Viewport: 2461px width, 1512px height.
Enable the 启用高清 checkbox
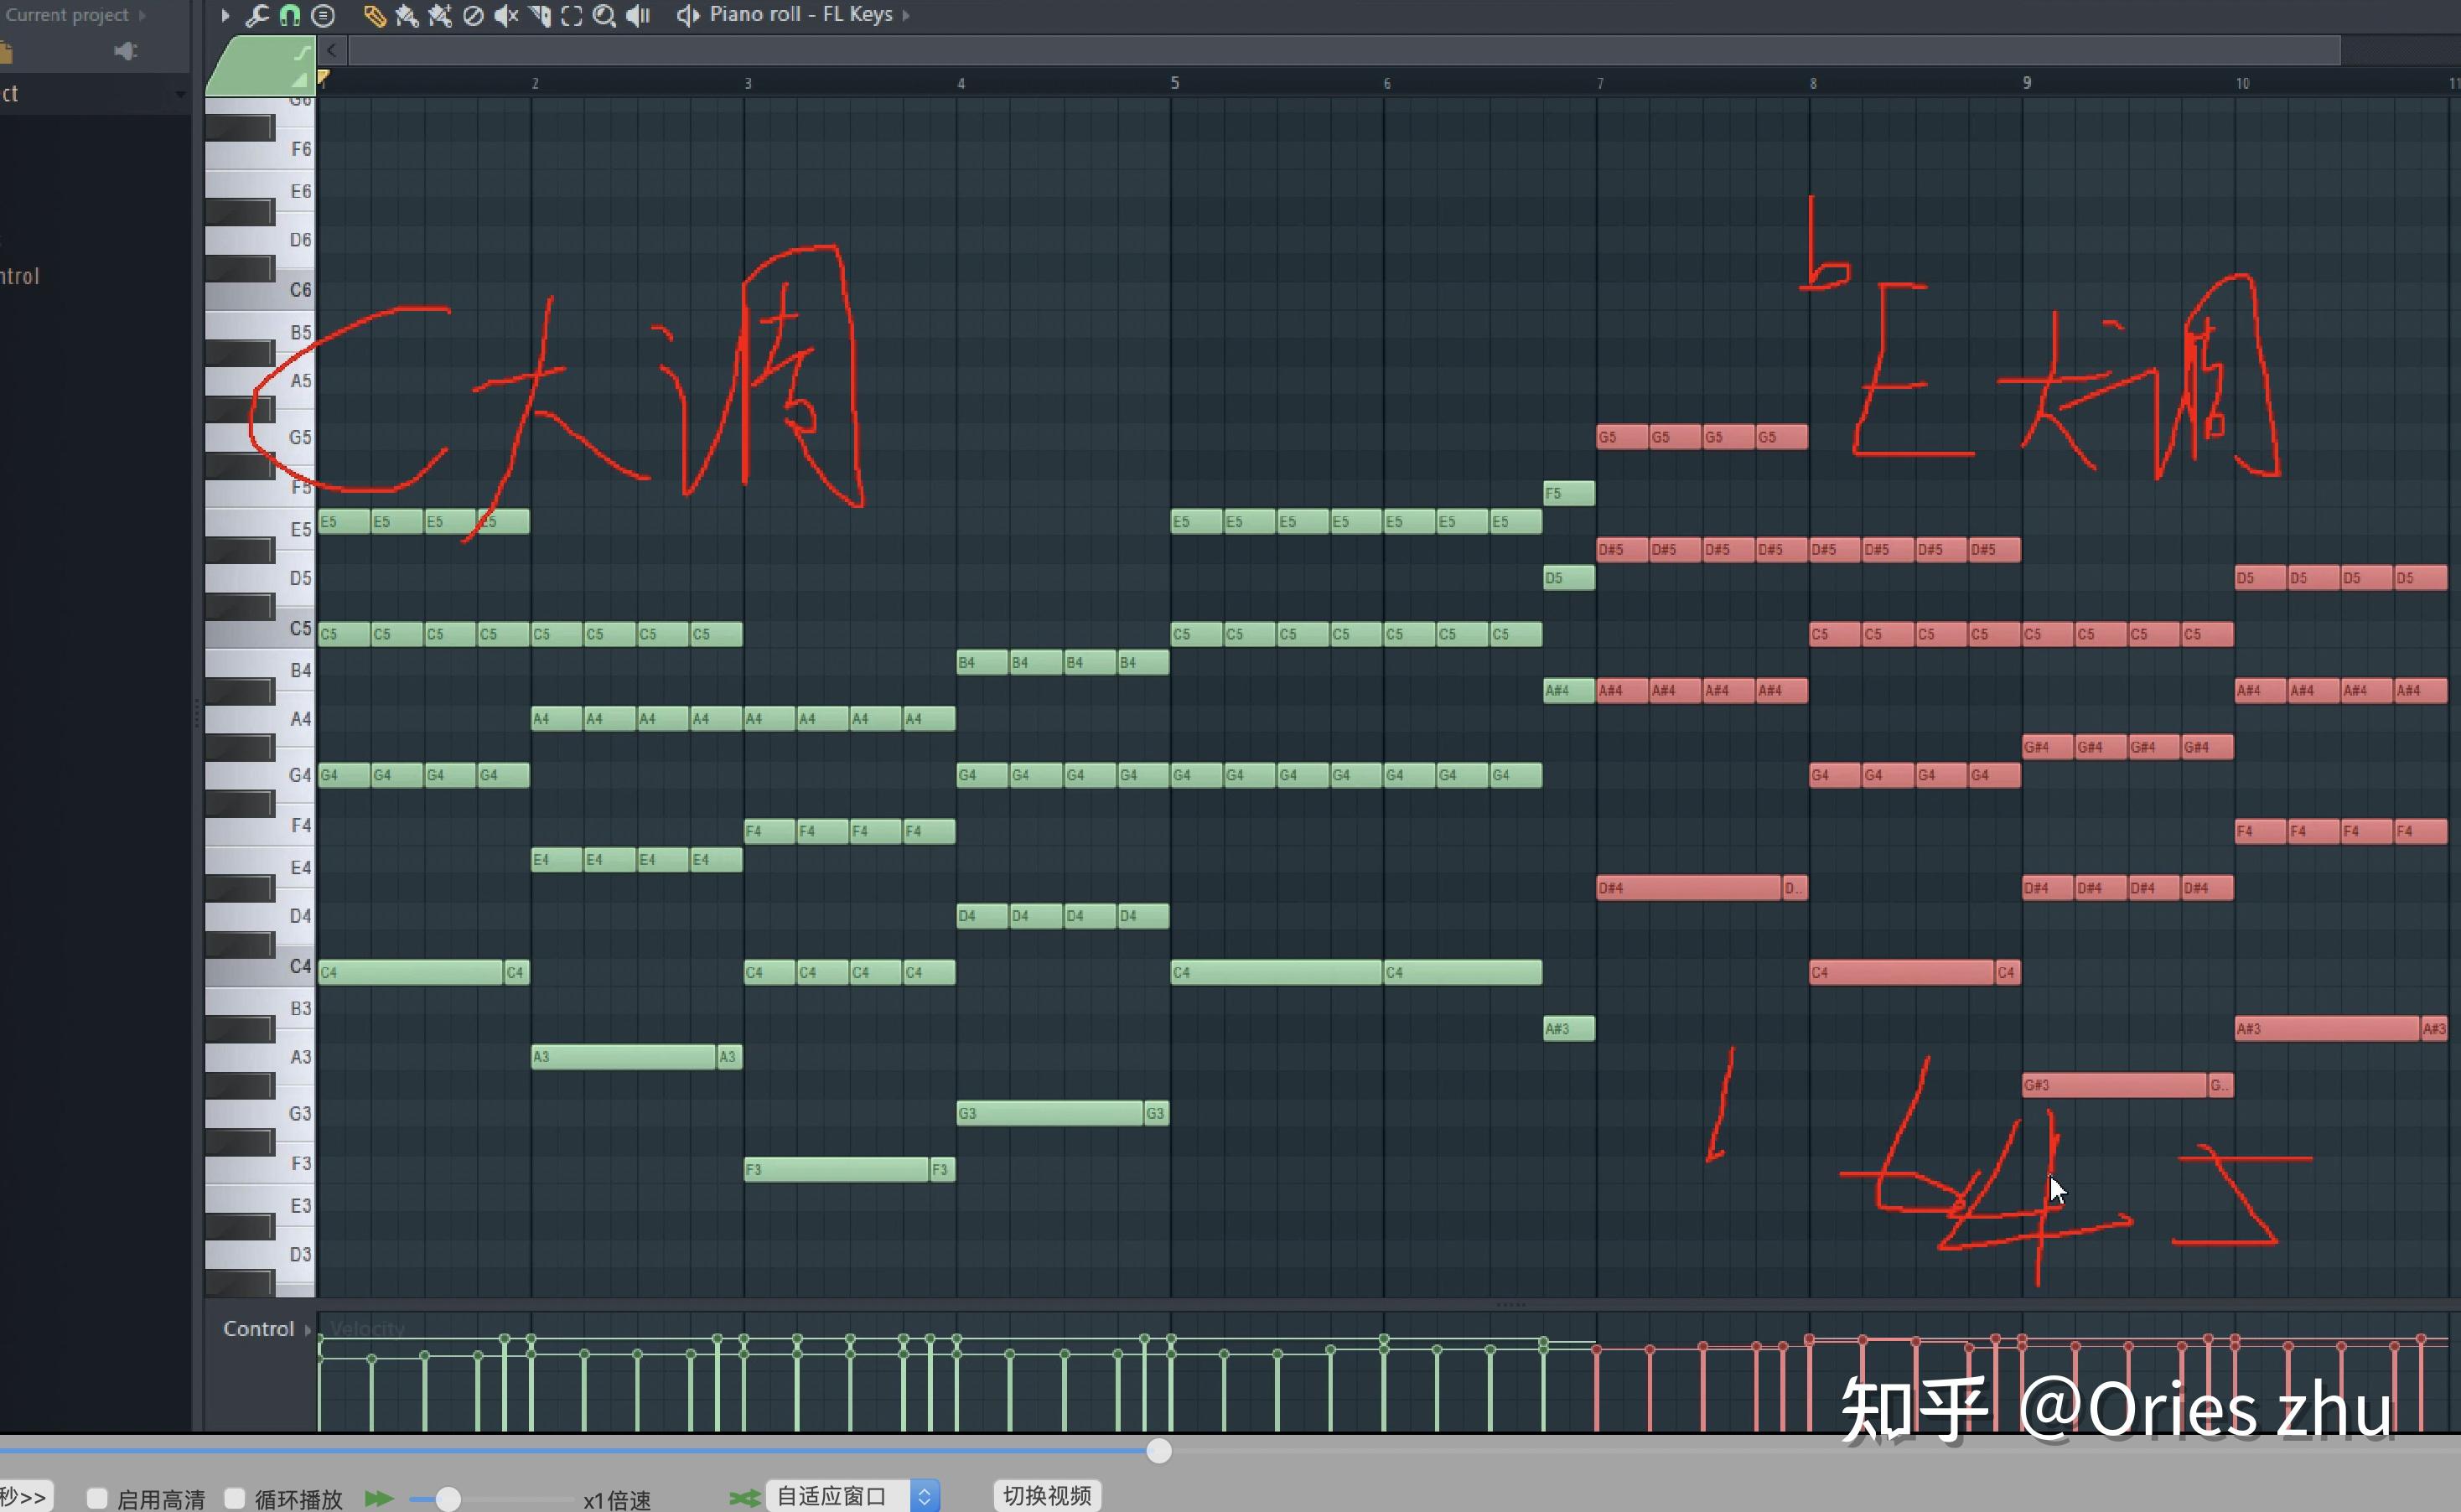click(x=97, y=1498)
